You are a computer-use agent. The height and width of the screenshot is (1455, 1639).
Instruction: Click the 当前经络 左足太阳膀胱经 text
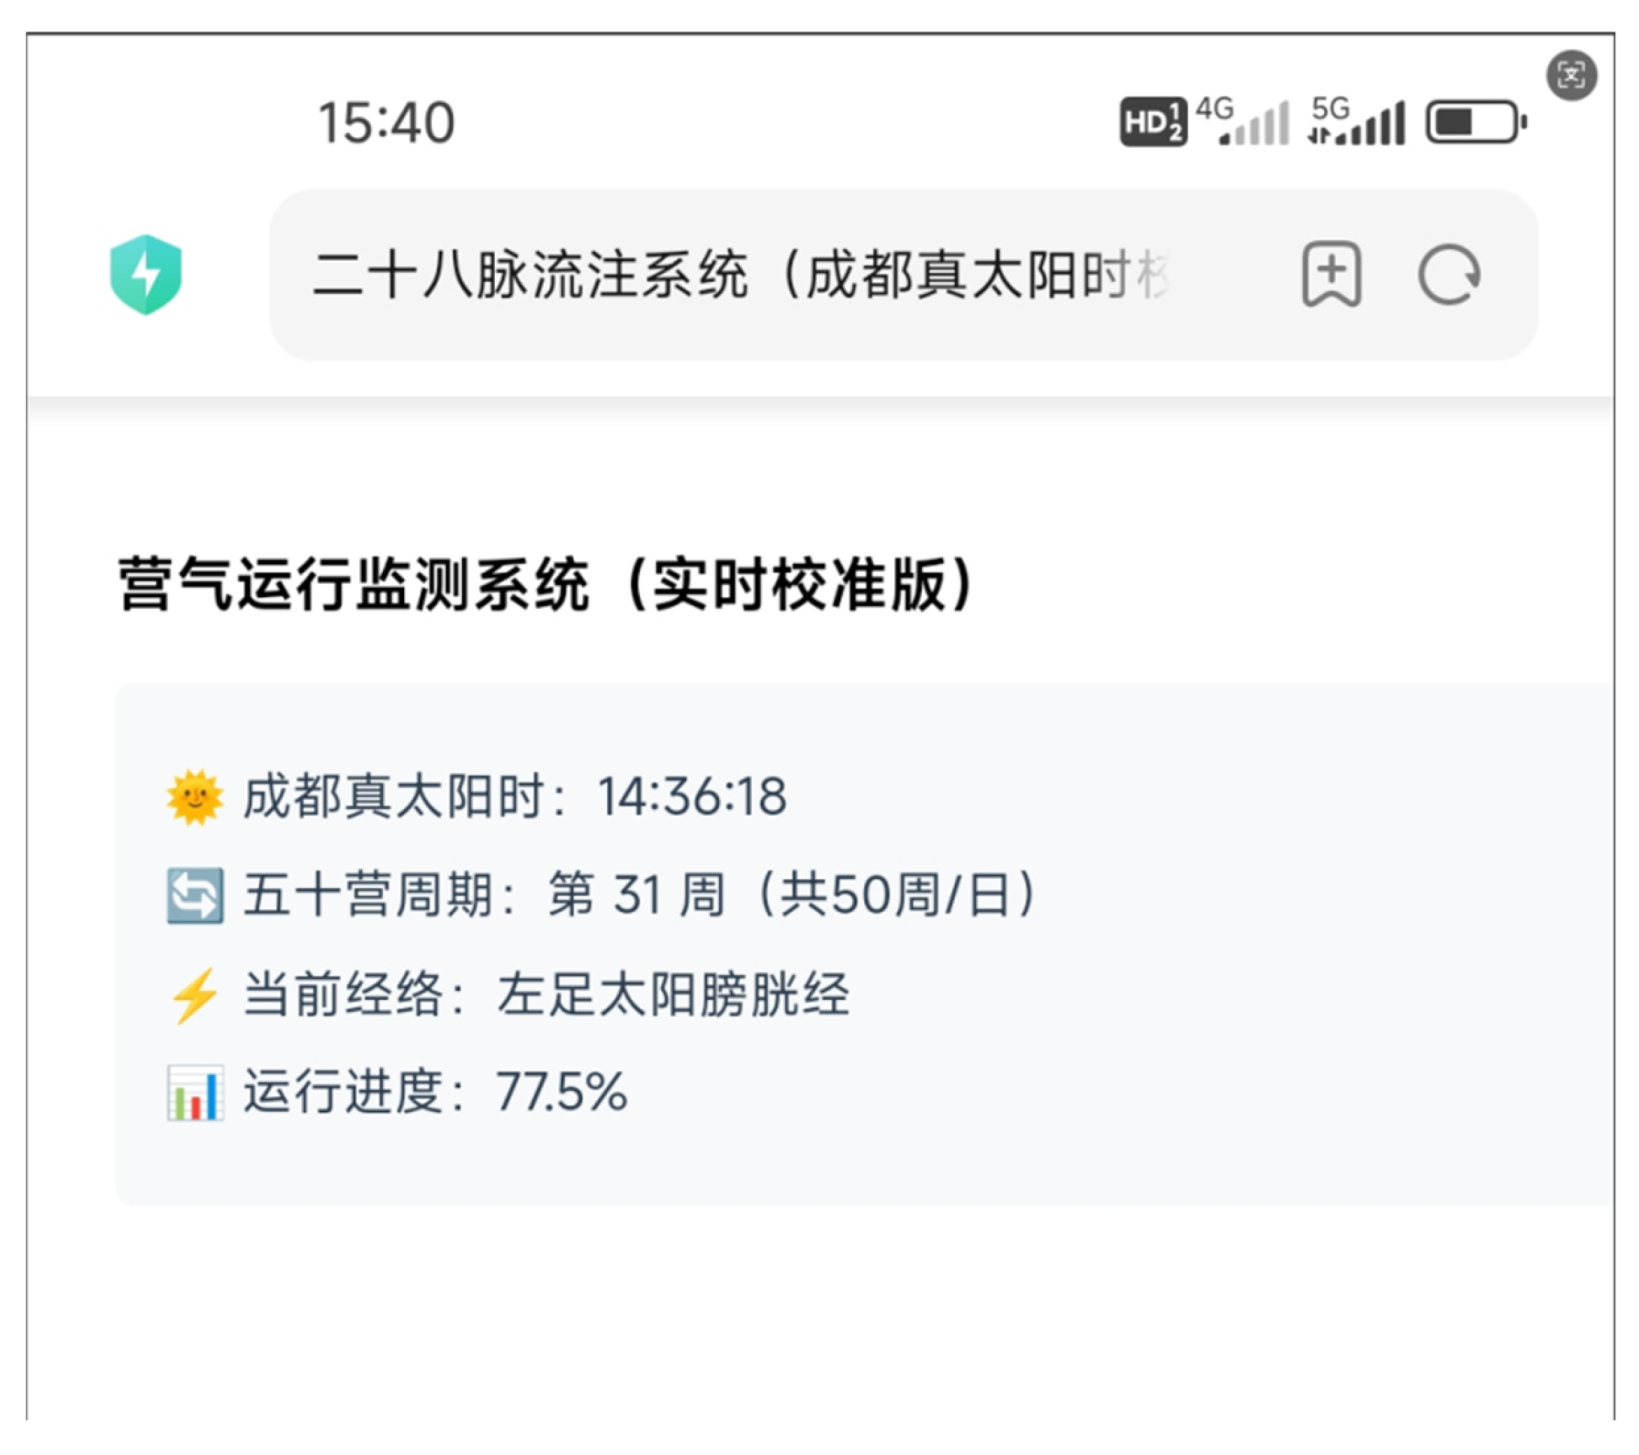[x=546, y=995]
